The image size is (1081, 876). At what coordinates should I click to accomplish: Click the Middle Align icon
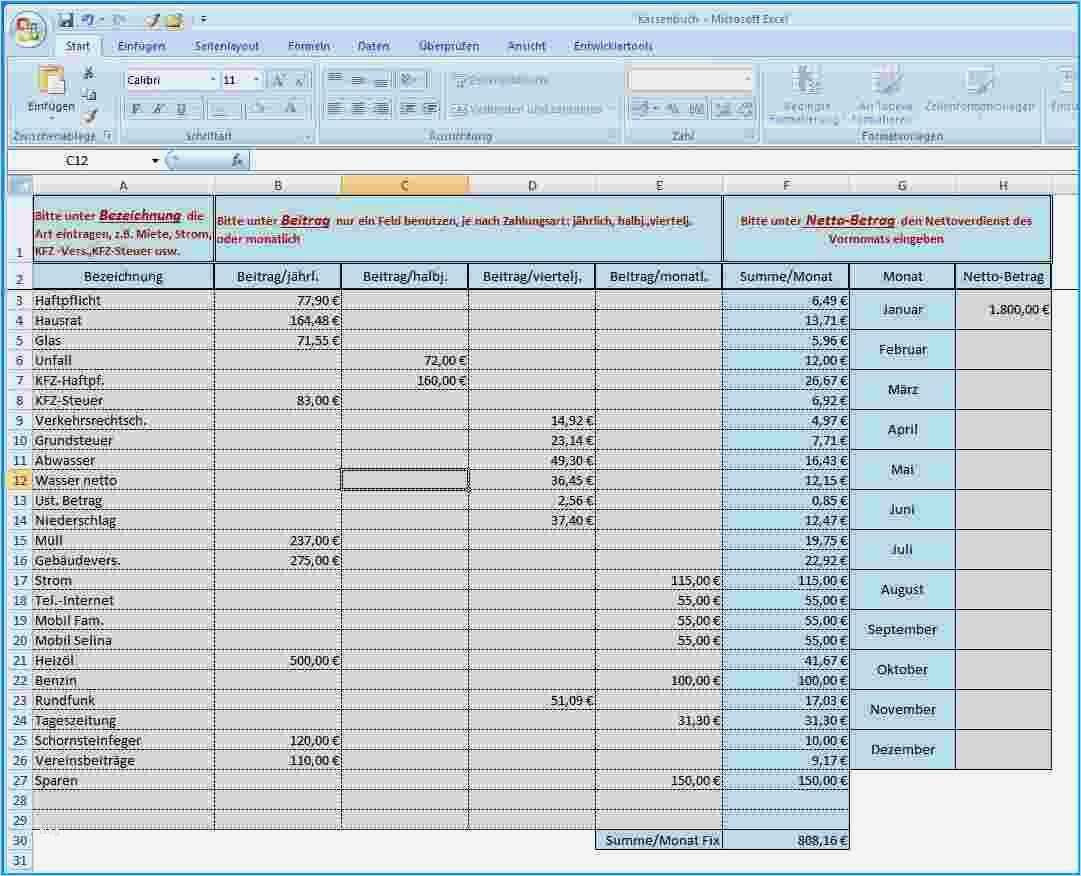[358, 80]
